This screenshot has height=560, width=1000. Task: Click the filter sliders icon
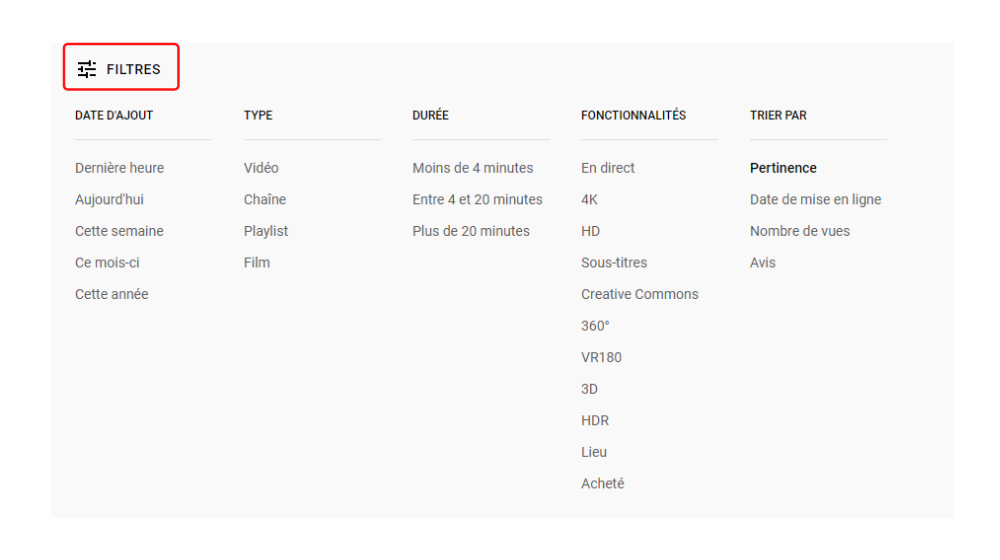87,69
